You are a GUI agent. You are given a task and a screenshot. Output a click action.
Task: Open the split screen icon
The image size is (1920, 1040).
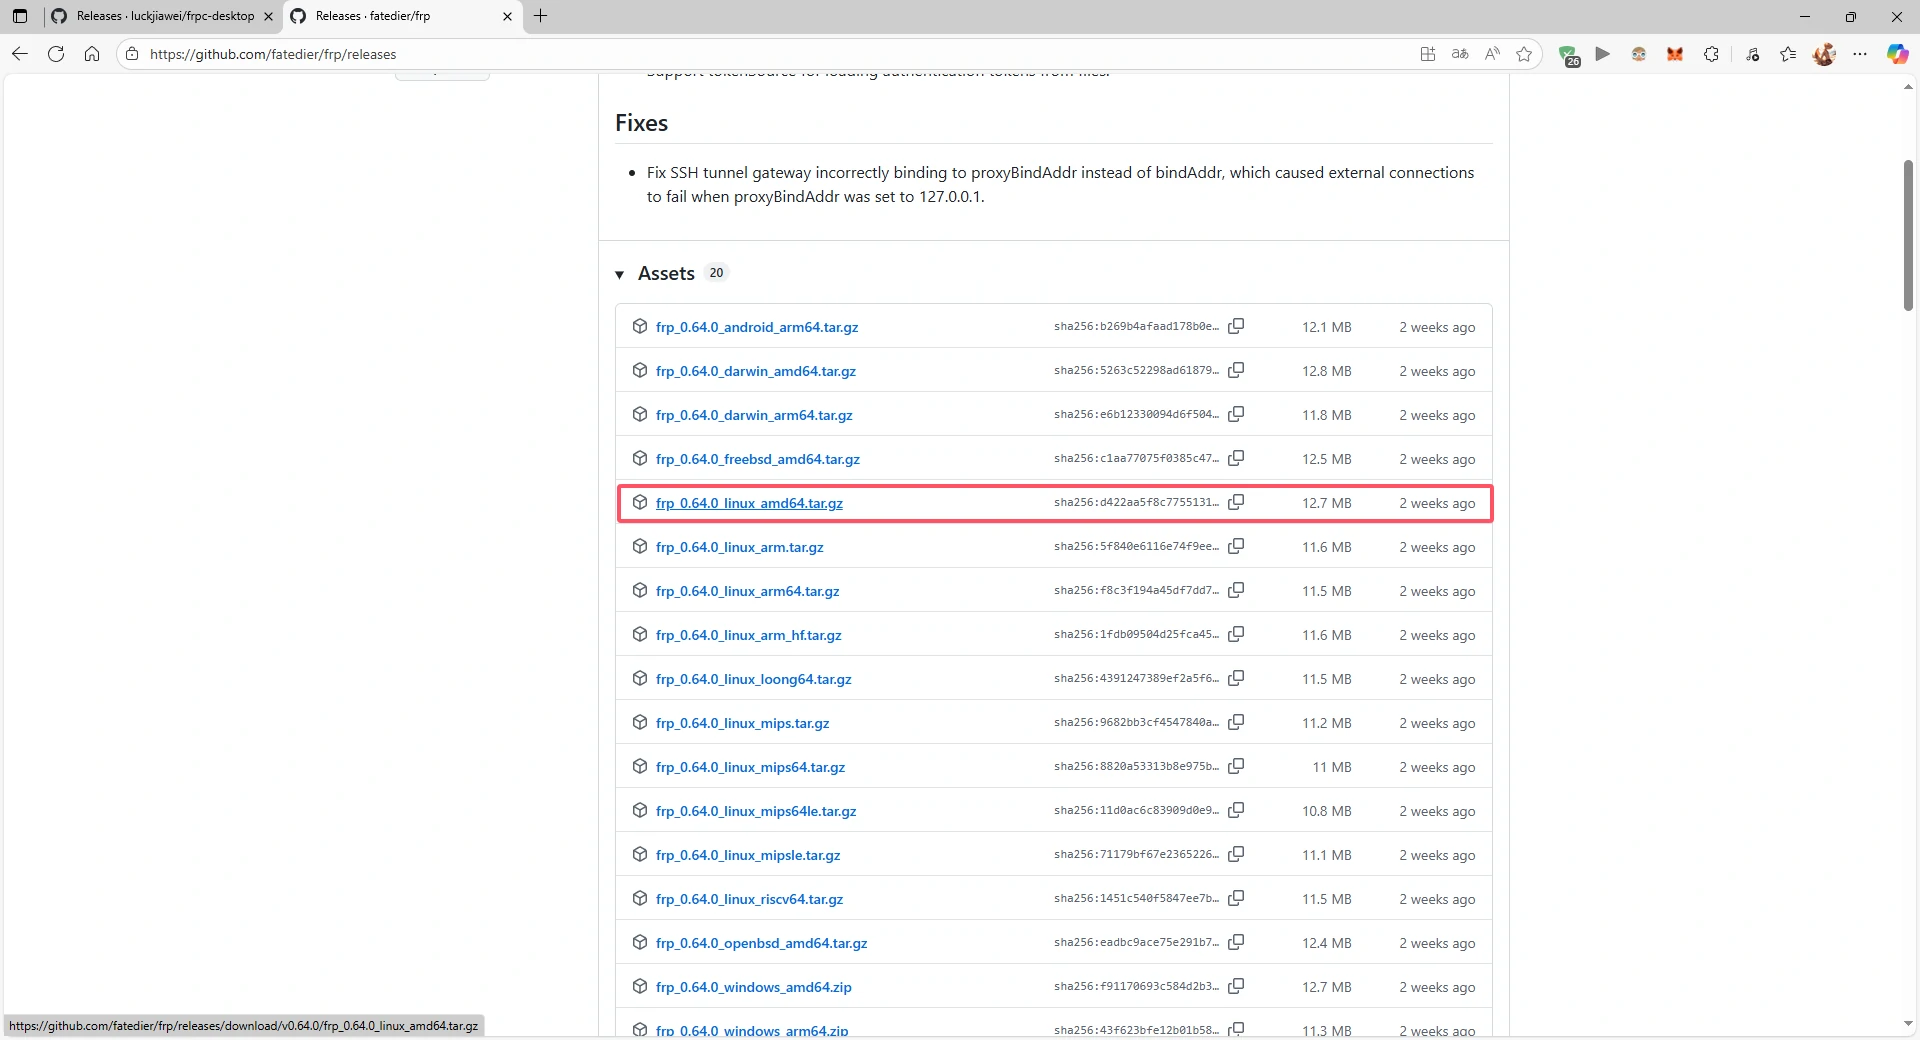(1428, 54)
